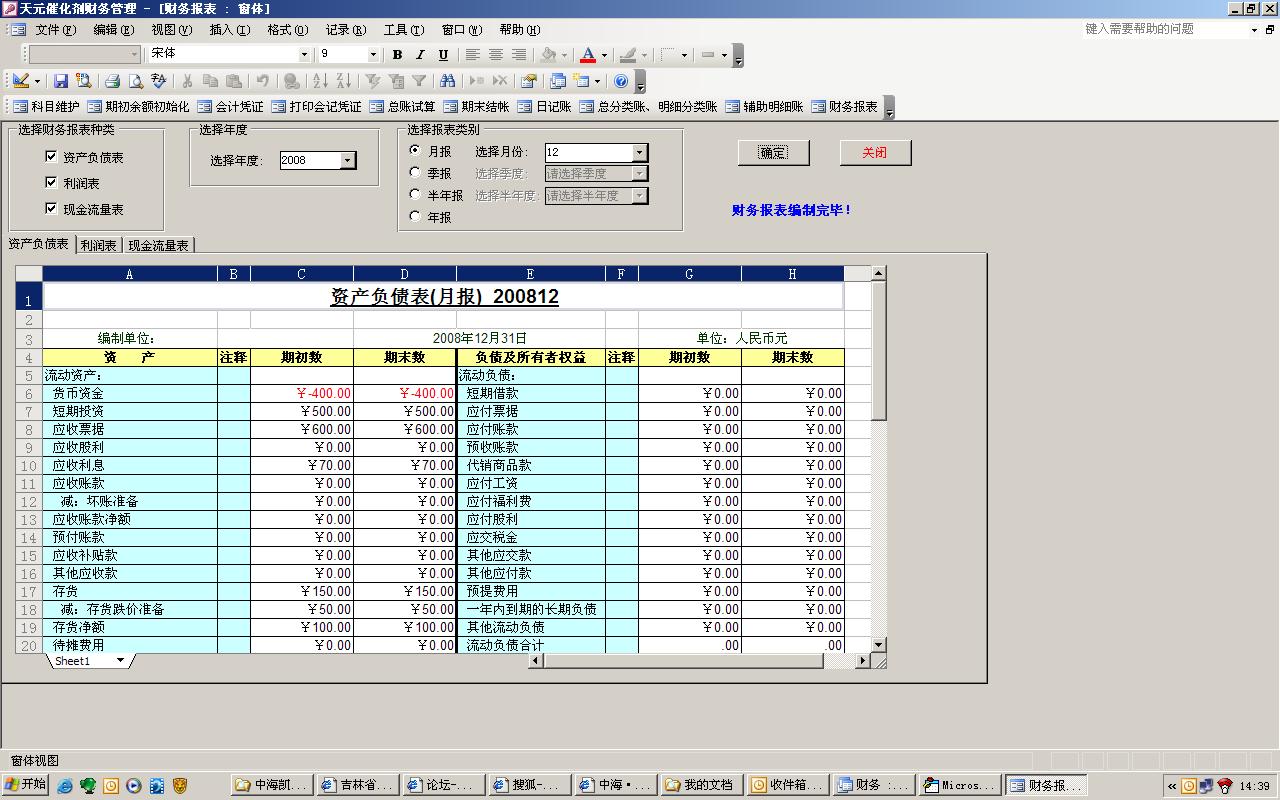The height and width of the screenshot is (800, 1280).
Task: Click the copy icon
Action: coord(210,81)
